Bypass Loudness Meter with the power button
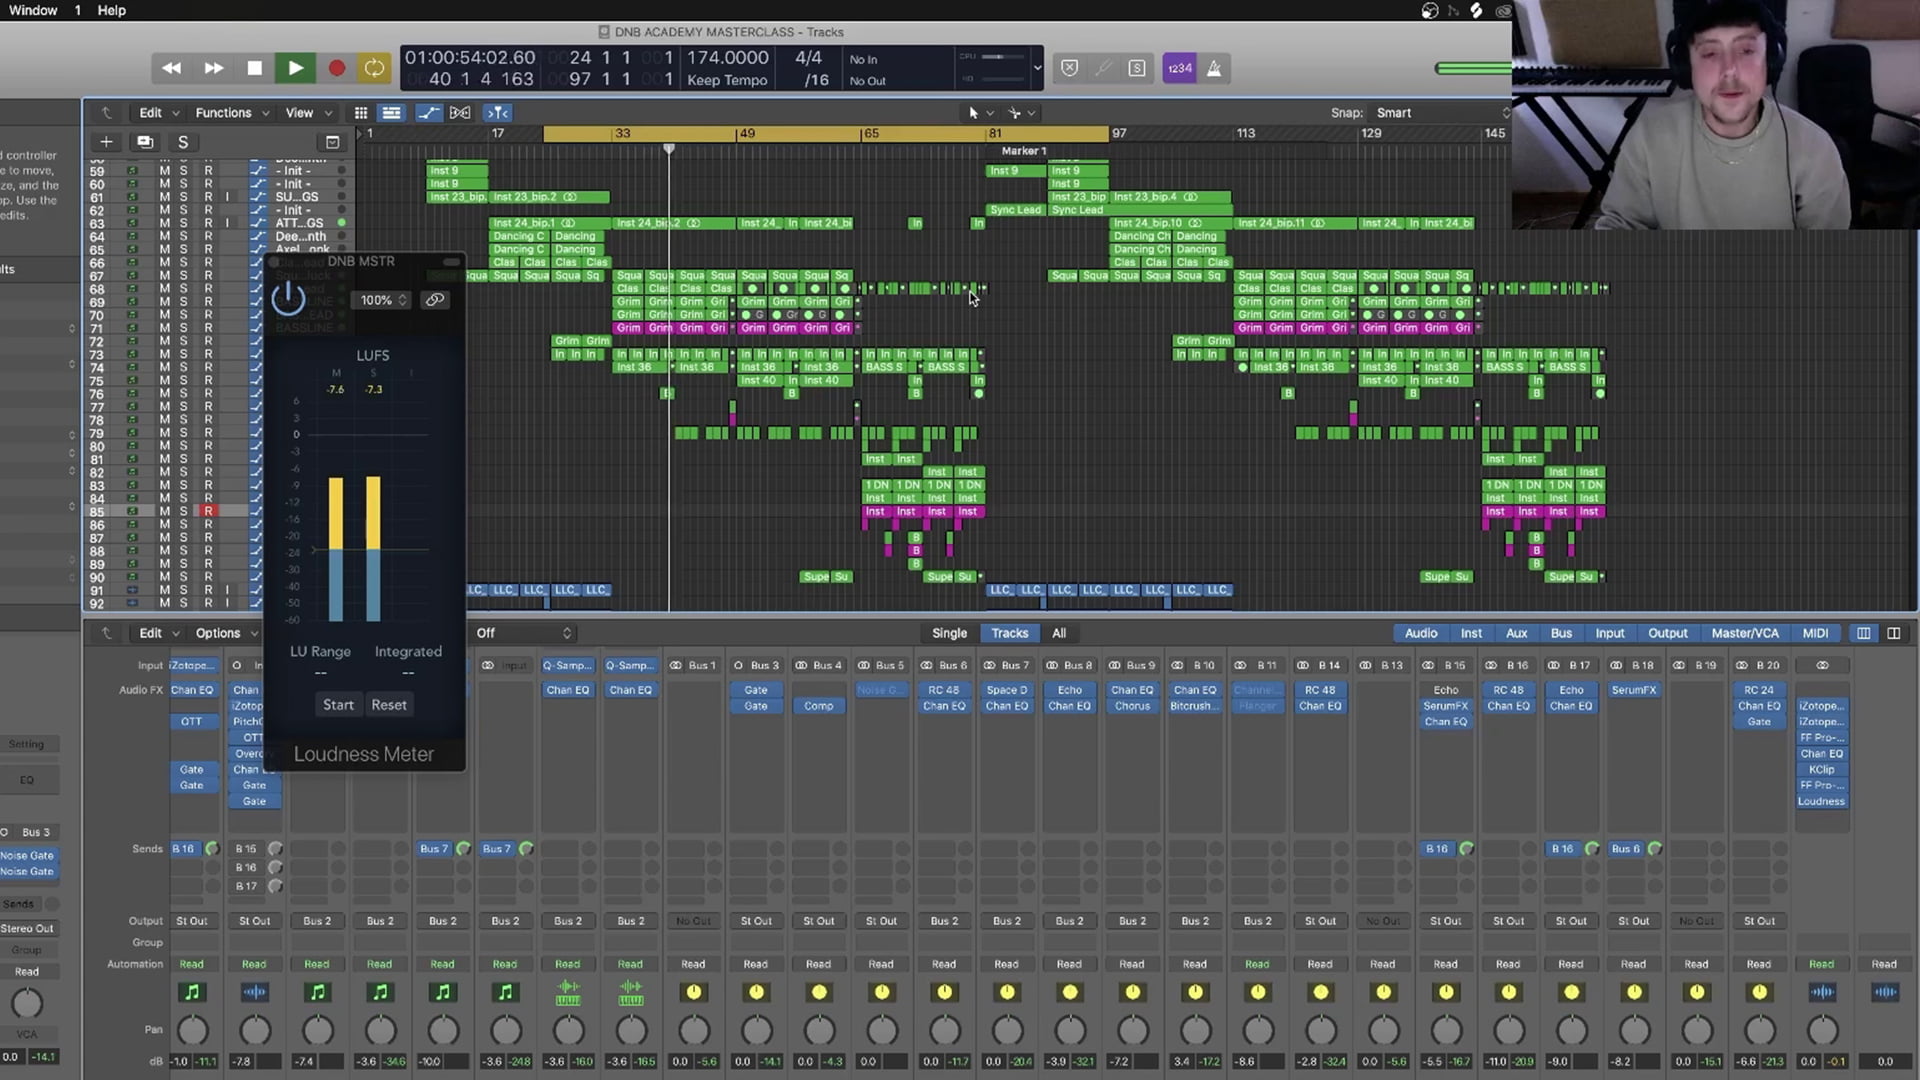1920x1080 pixels. (x=288, y=298)
